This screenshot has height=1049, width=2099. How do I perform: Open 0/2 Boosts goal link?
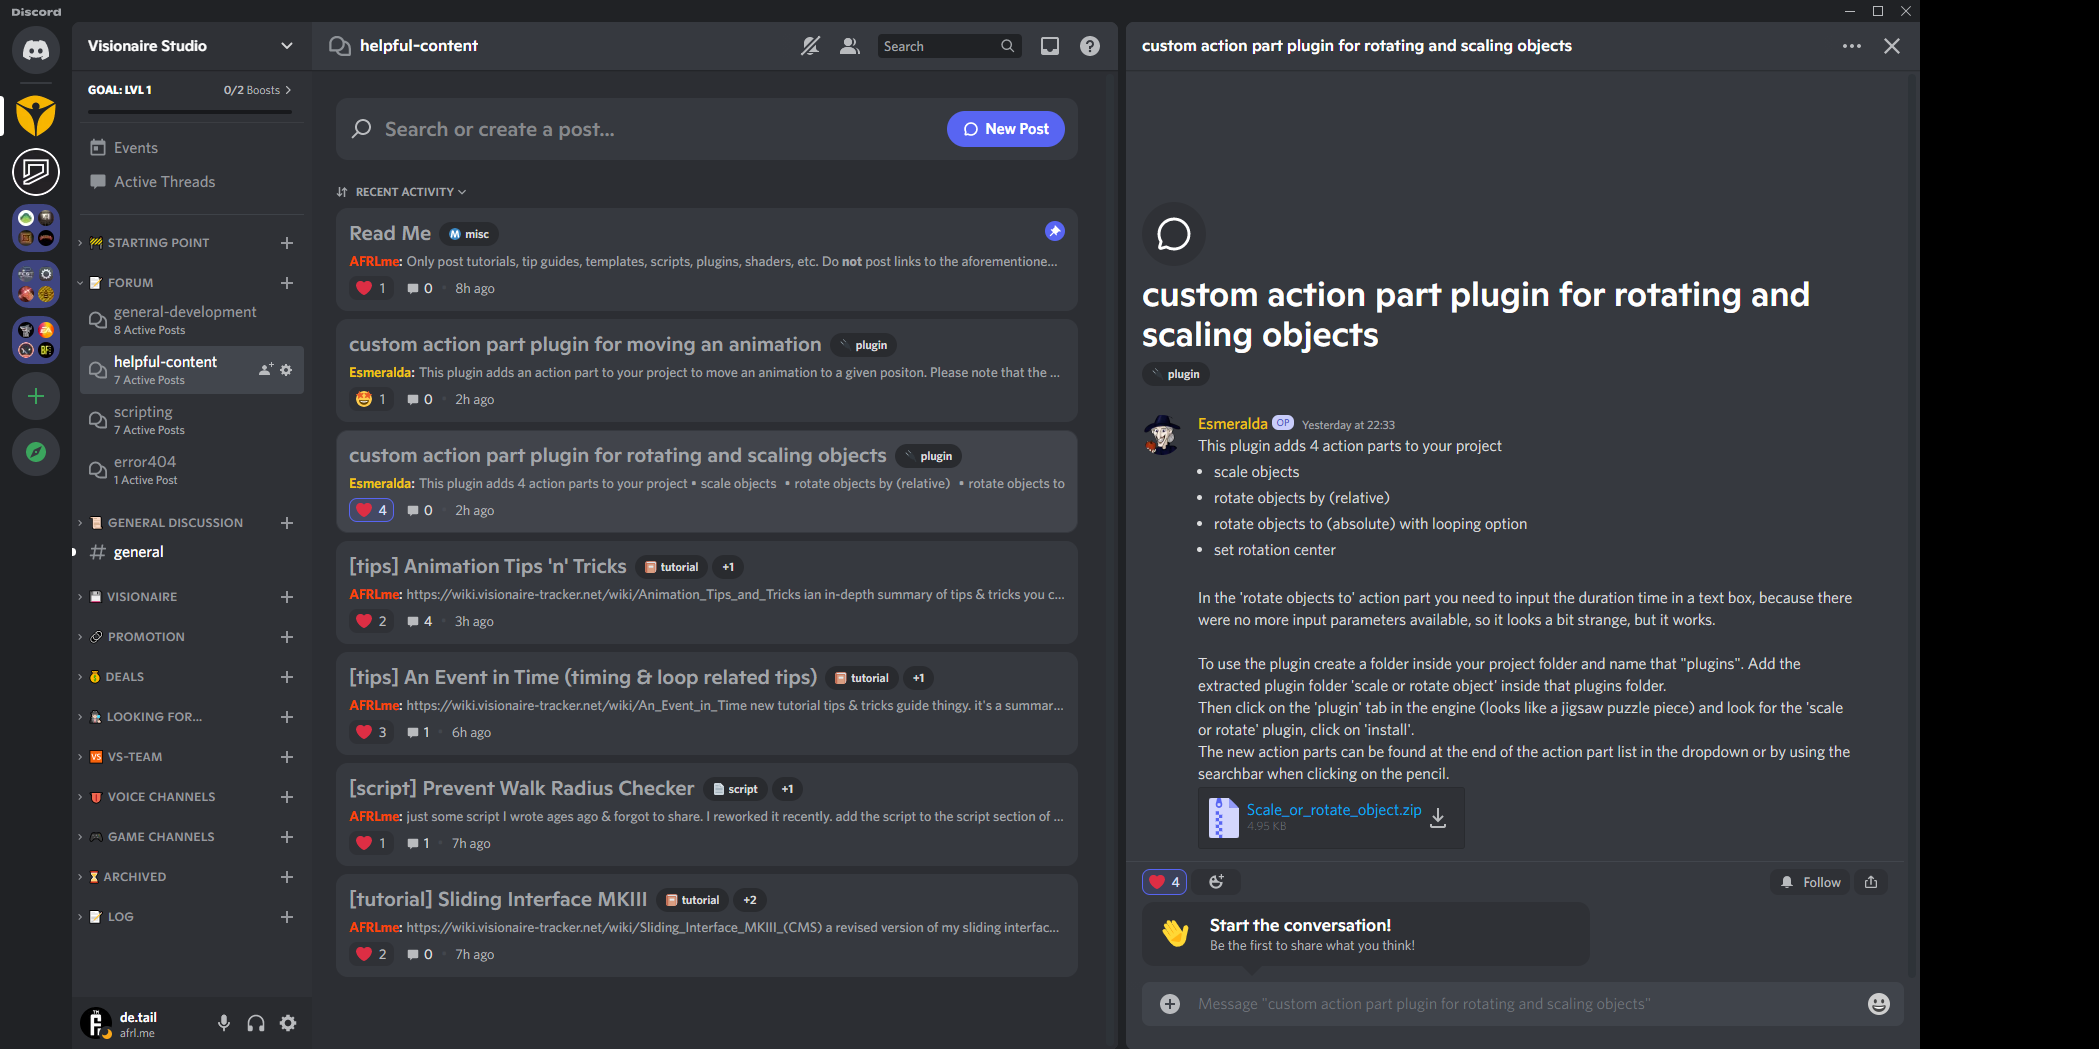(x=257, y=90)
